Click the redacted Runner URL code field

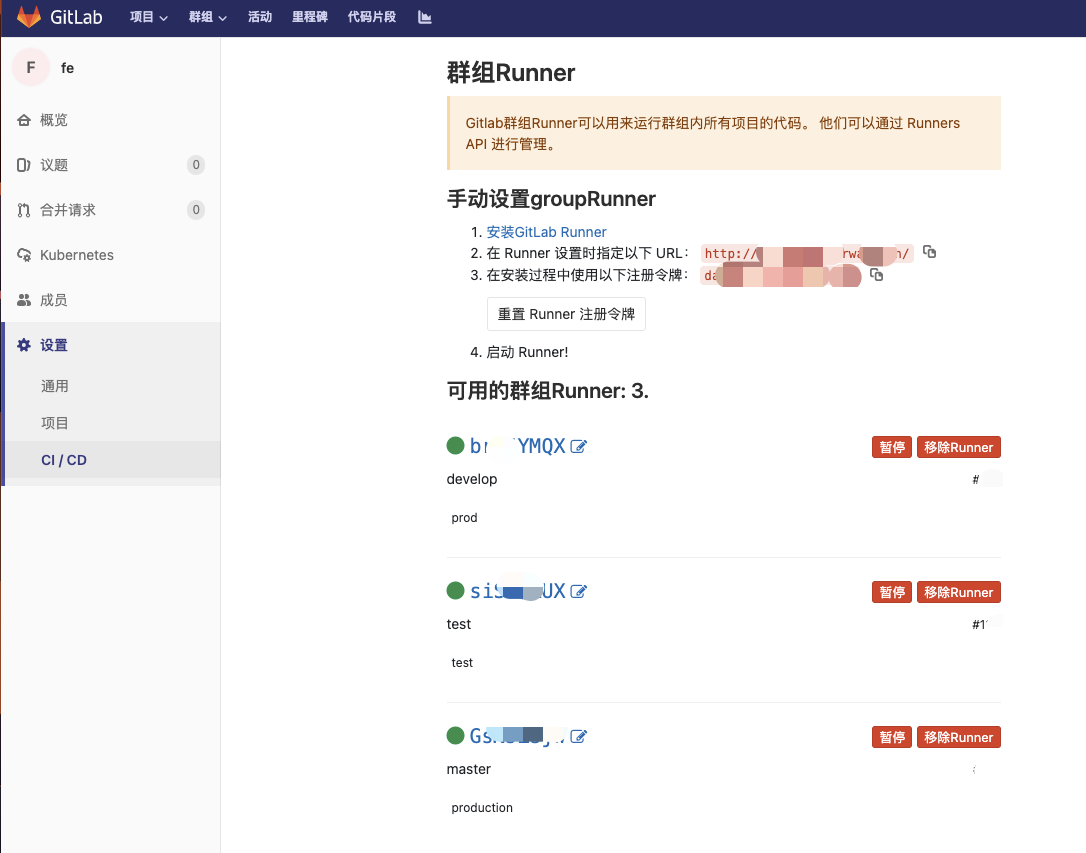point(807,253)
